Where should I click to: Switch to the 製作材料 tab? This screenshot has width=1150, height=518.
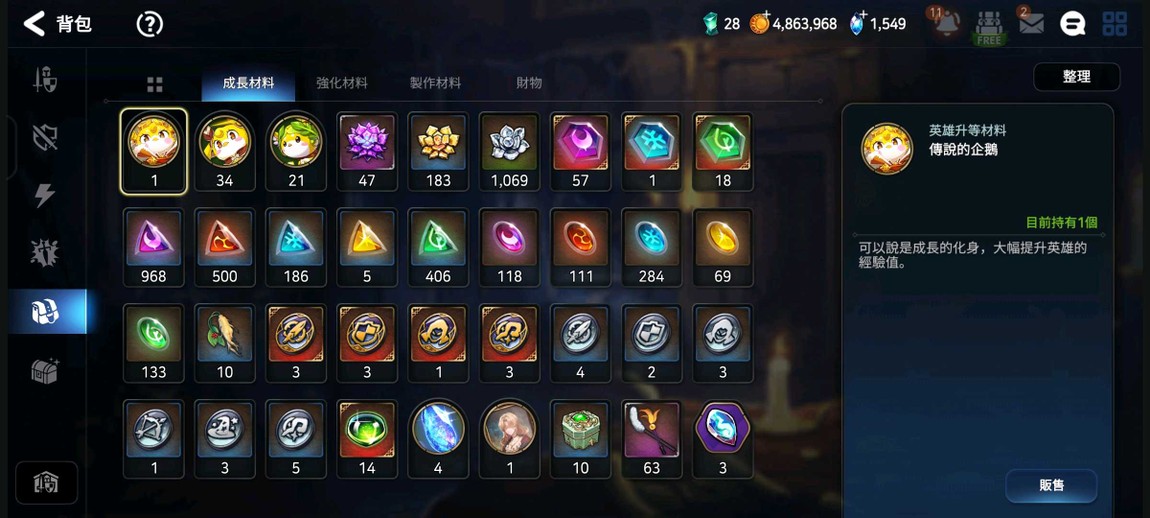coord(436,83)
